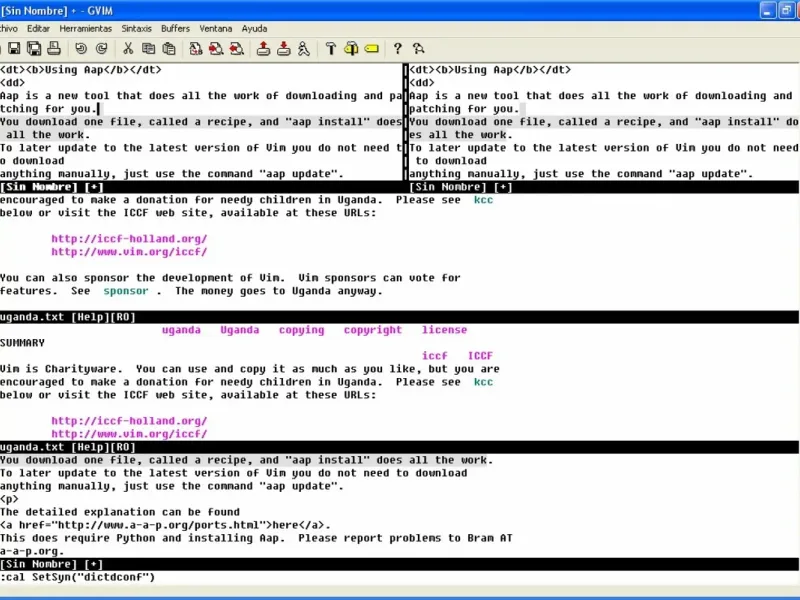Click the Find and Replace icon
This screenshot has height=600, width=800.
(195, 48)
